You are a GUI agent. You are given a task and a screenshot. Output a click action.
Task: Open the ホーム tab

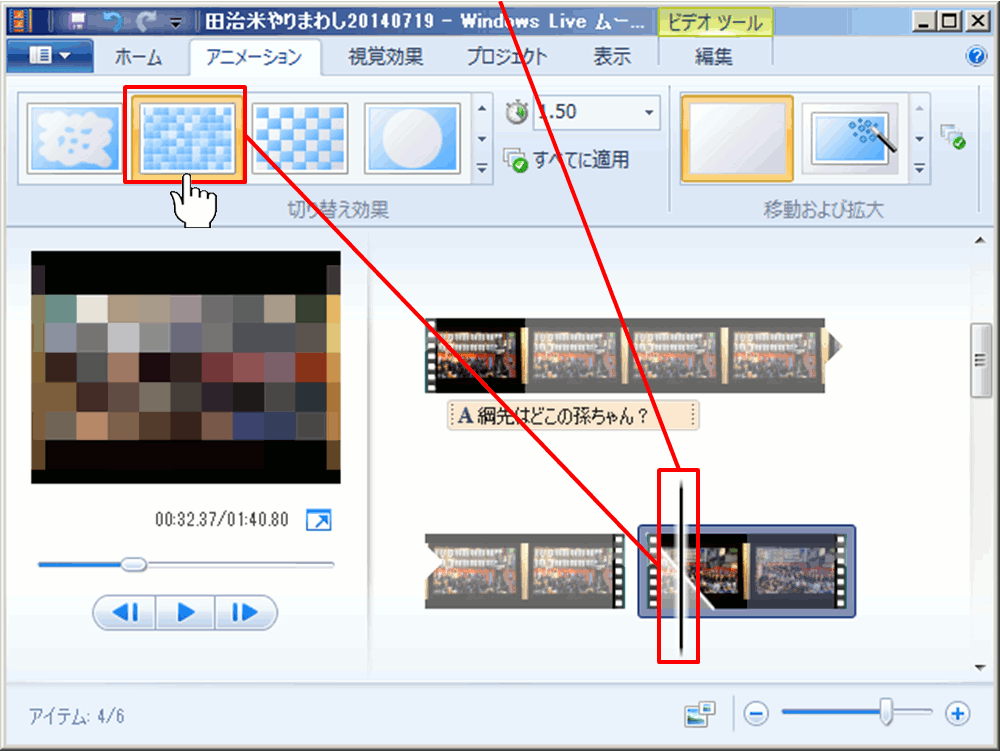(138, 57)
